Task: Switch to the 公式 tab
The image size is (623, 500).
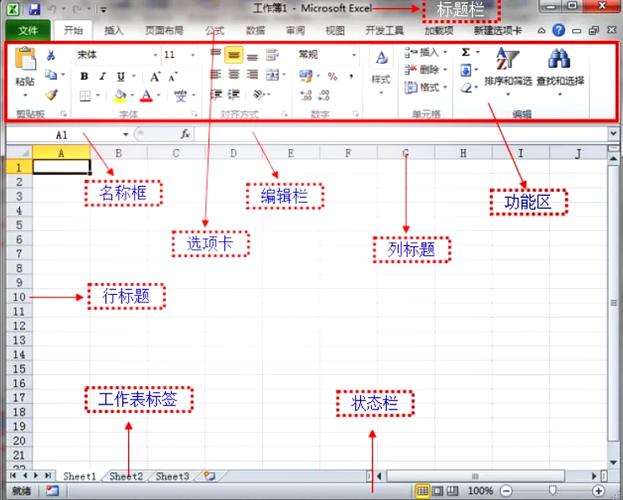Action: pos(215,31)
